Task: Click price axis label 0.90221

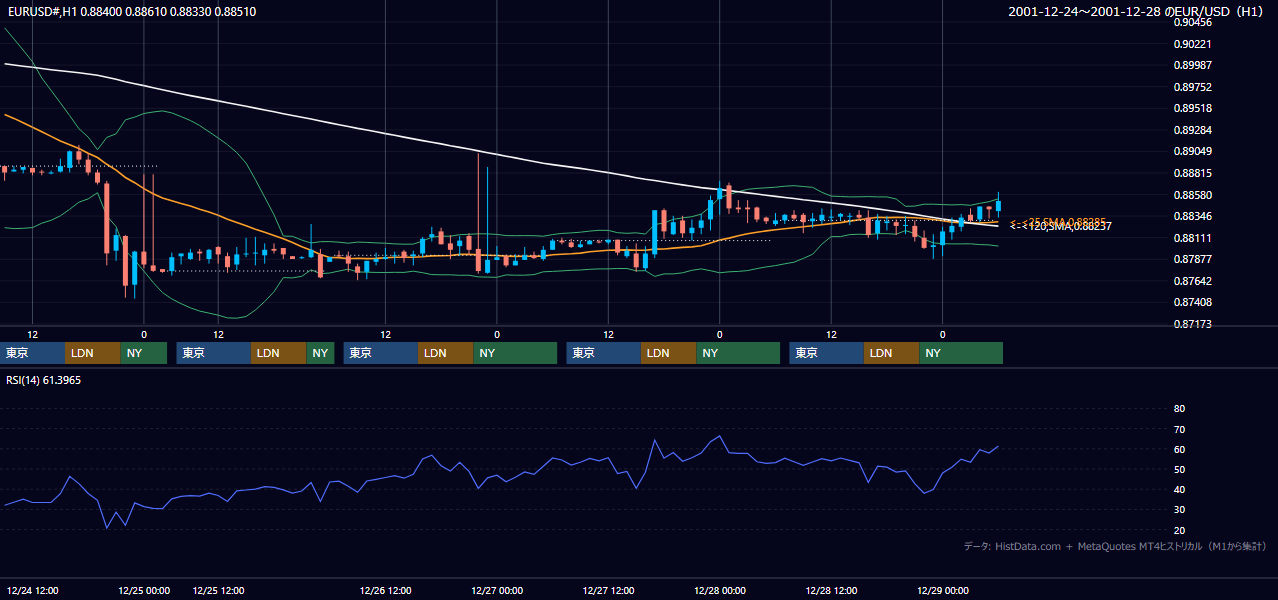Action: coord(1193,44)
